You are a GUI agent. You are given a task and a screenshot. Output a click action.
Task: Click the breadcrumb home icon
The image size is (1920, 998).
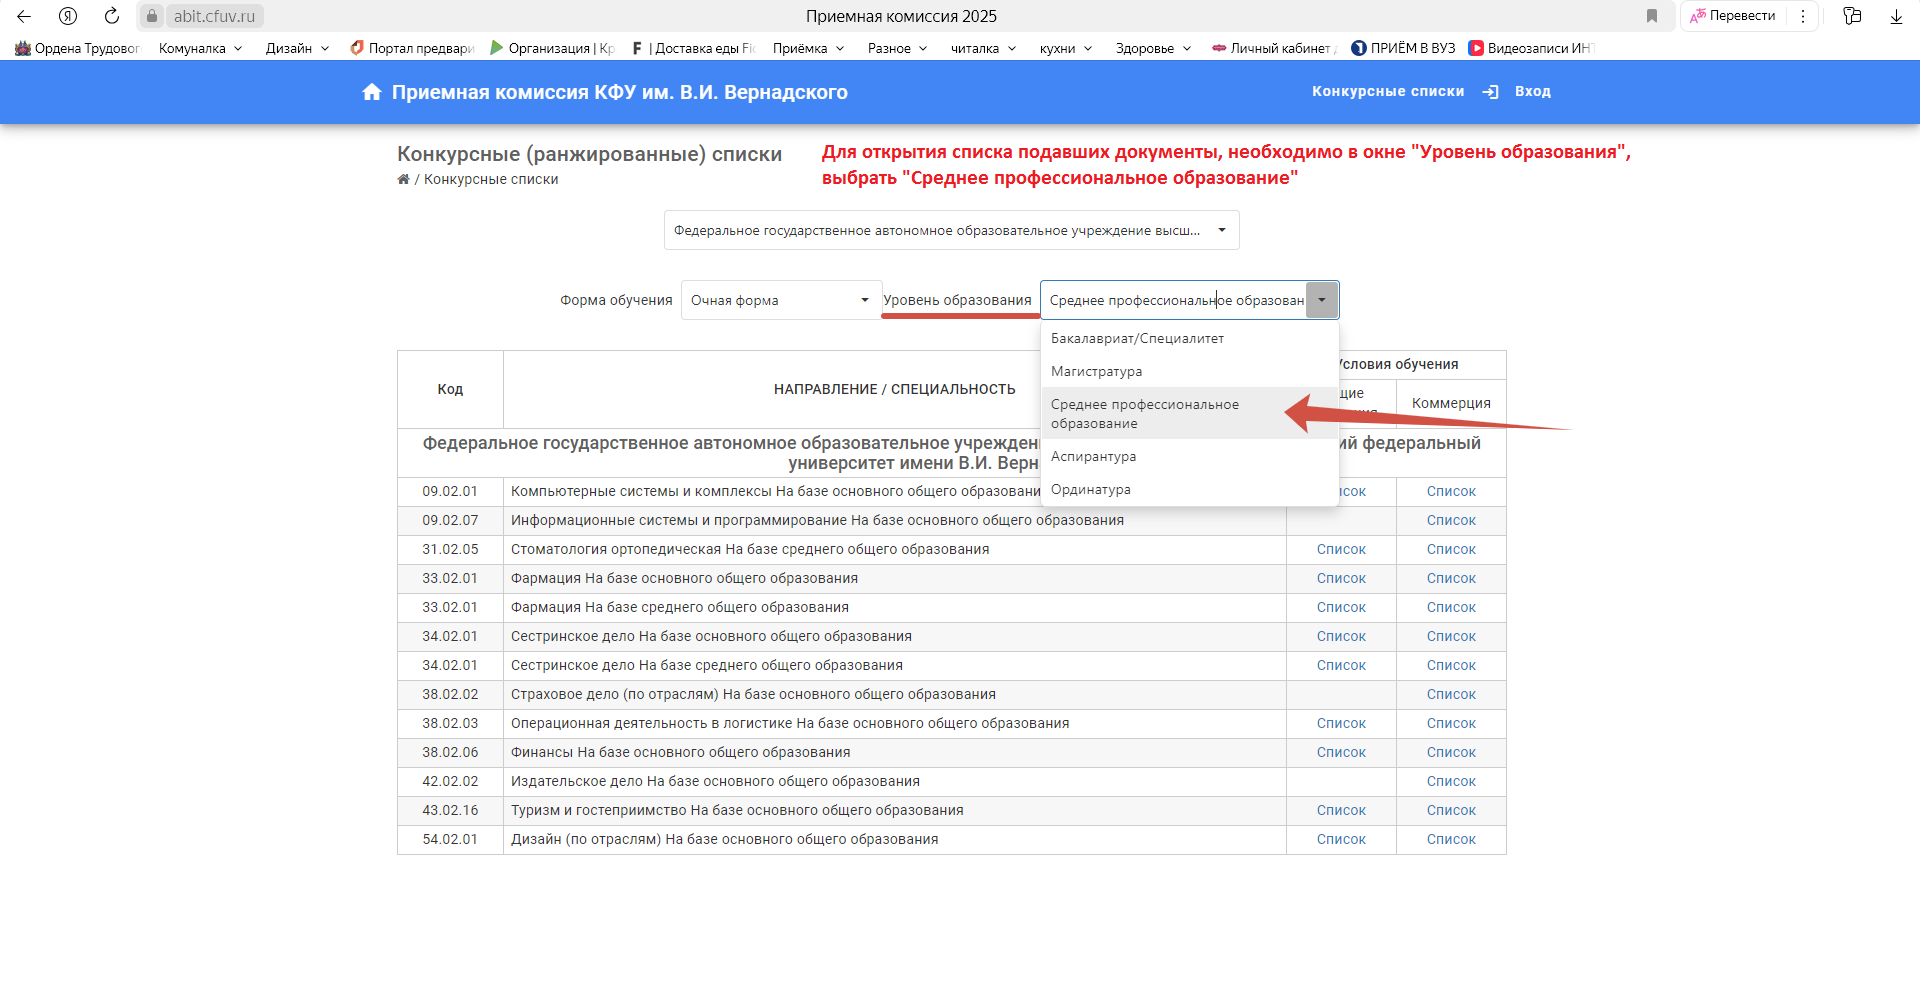pos(403,179)
